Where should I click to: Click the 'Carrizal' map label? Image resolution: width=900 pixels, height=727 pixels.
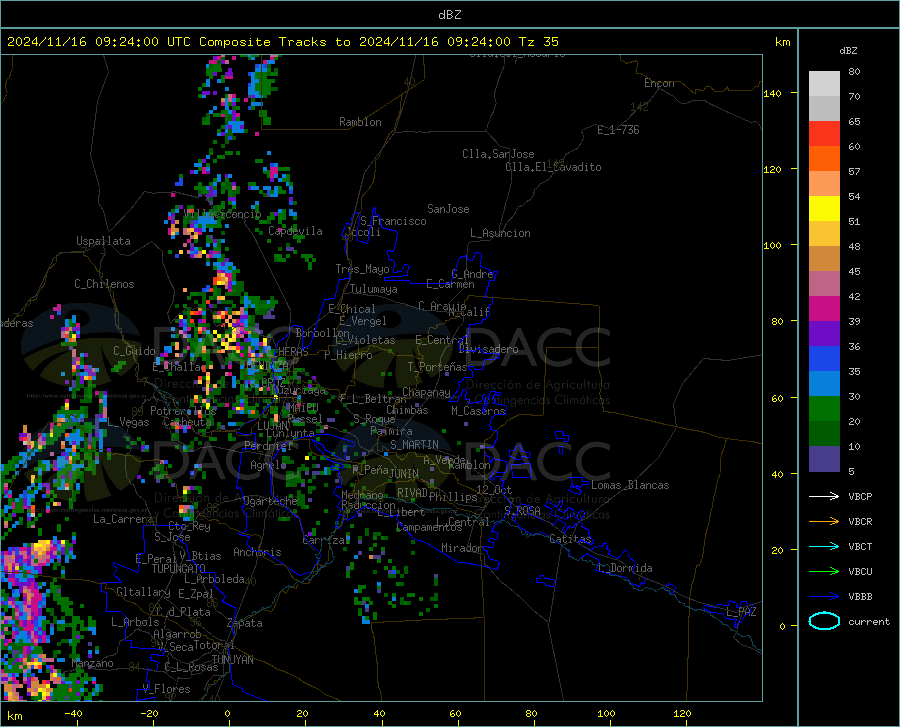point(326,540)
